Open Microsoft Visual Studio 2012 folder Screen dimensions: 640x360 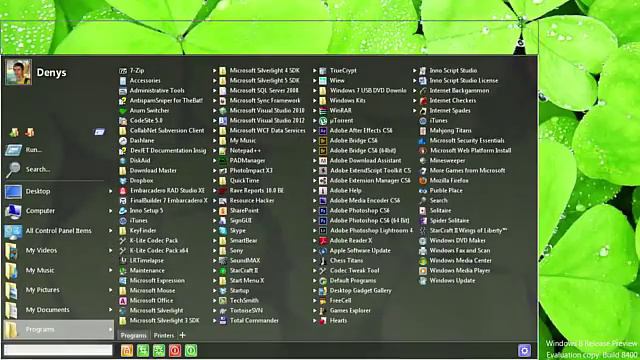[x=267, y=120]
